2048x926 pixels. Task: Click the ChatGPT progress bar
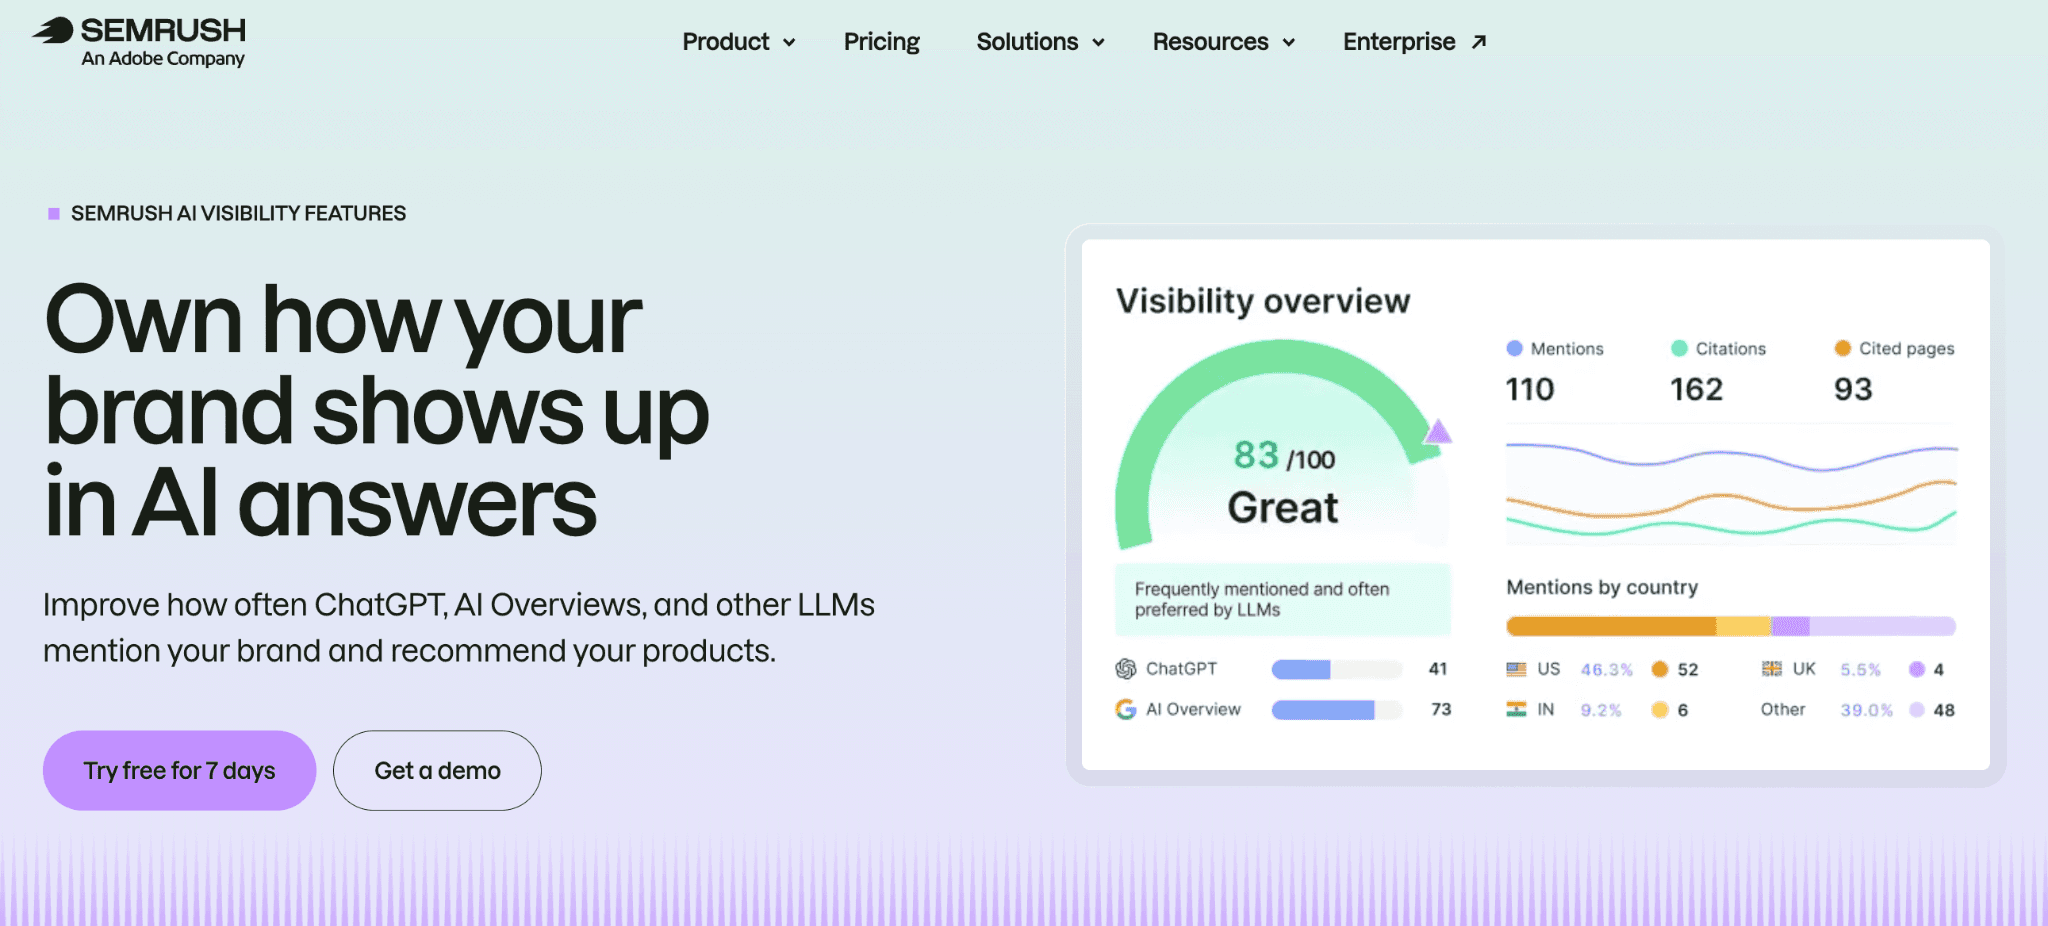1337,669
